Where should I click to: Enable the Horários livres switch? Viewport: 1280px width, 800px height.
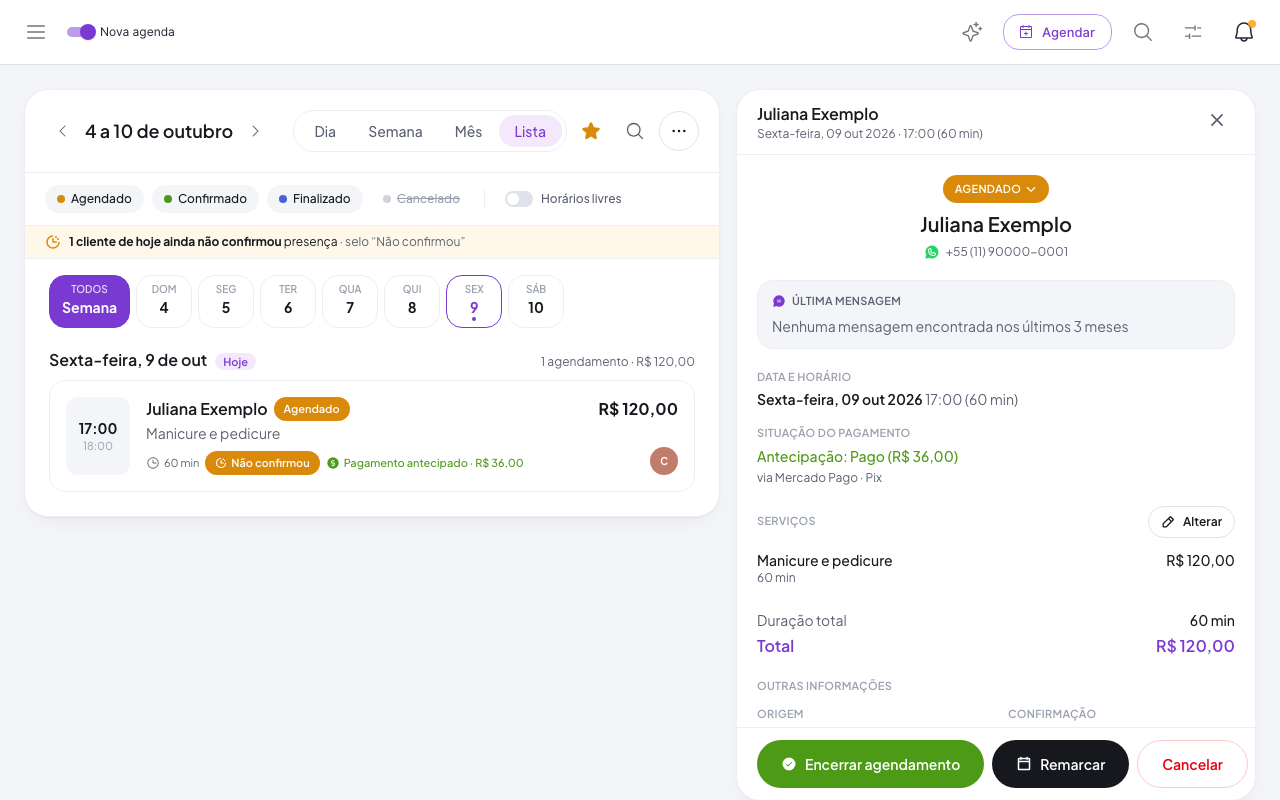pos(519,199)
